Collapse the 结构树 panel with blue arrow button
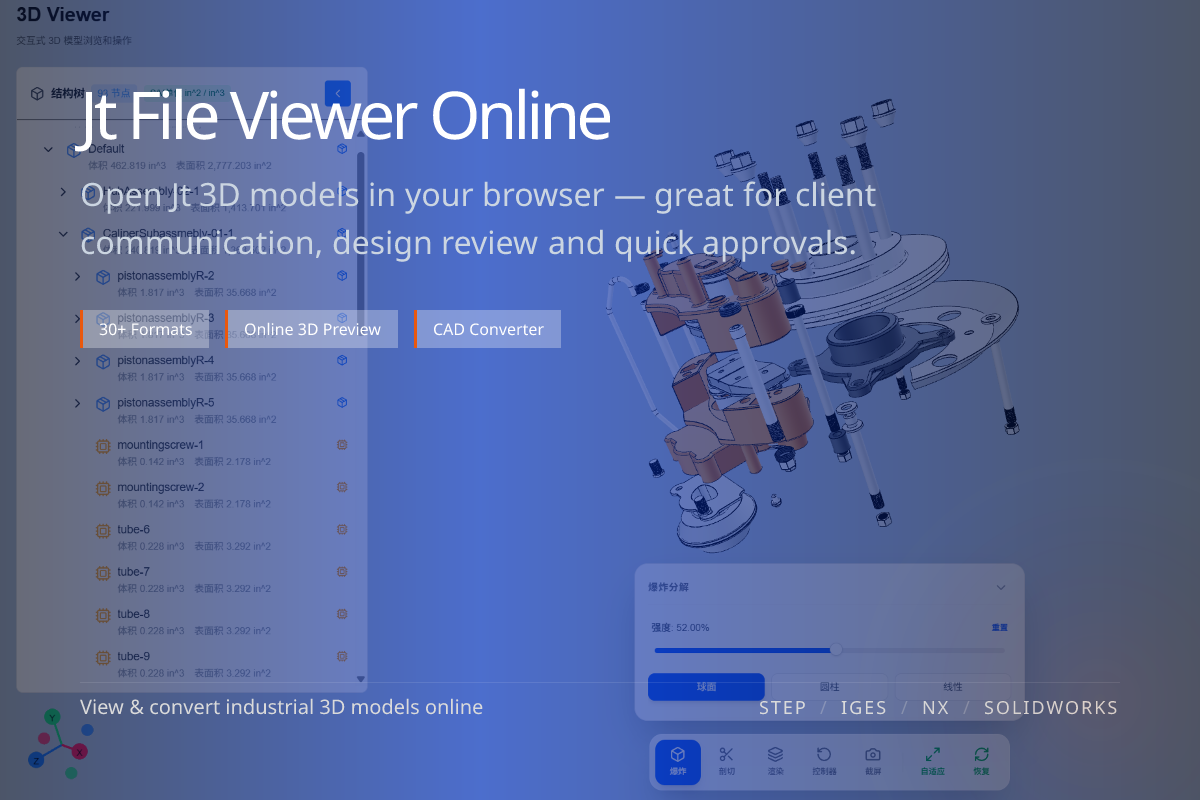Viewport: 1200px width, 800px height. (338, 93)
